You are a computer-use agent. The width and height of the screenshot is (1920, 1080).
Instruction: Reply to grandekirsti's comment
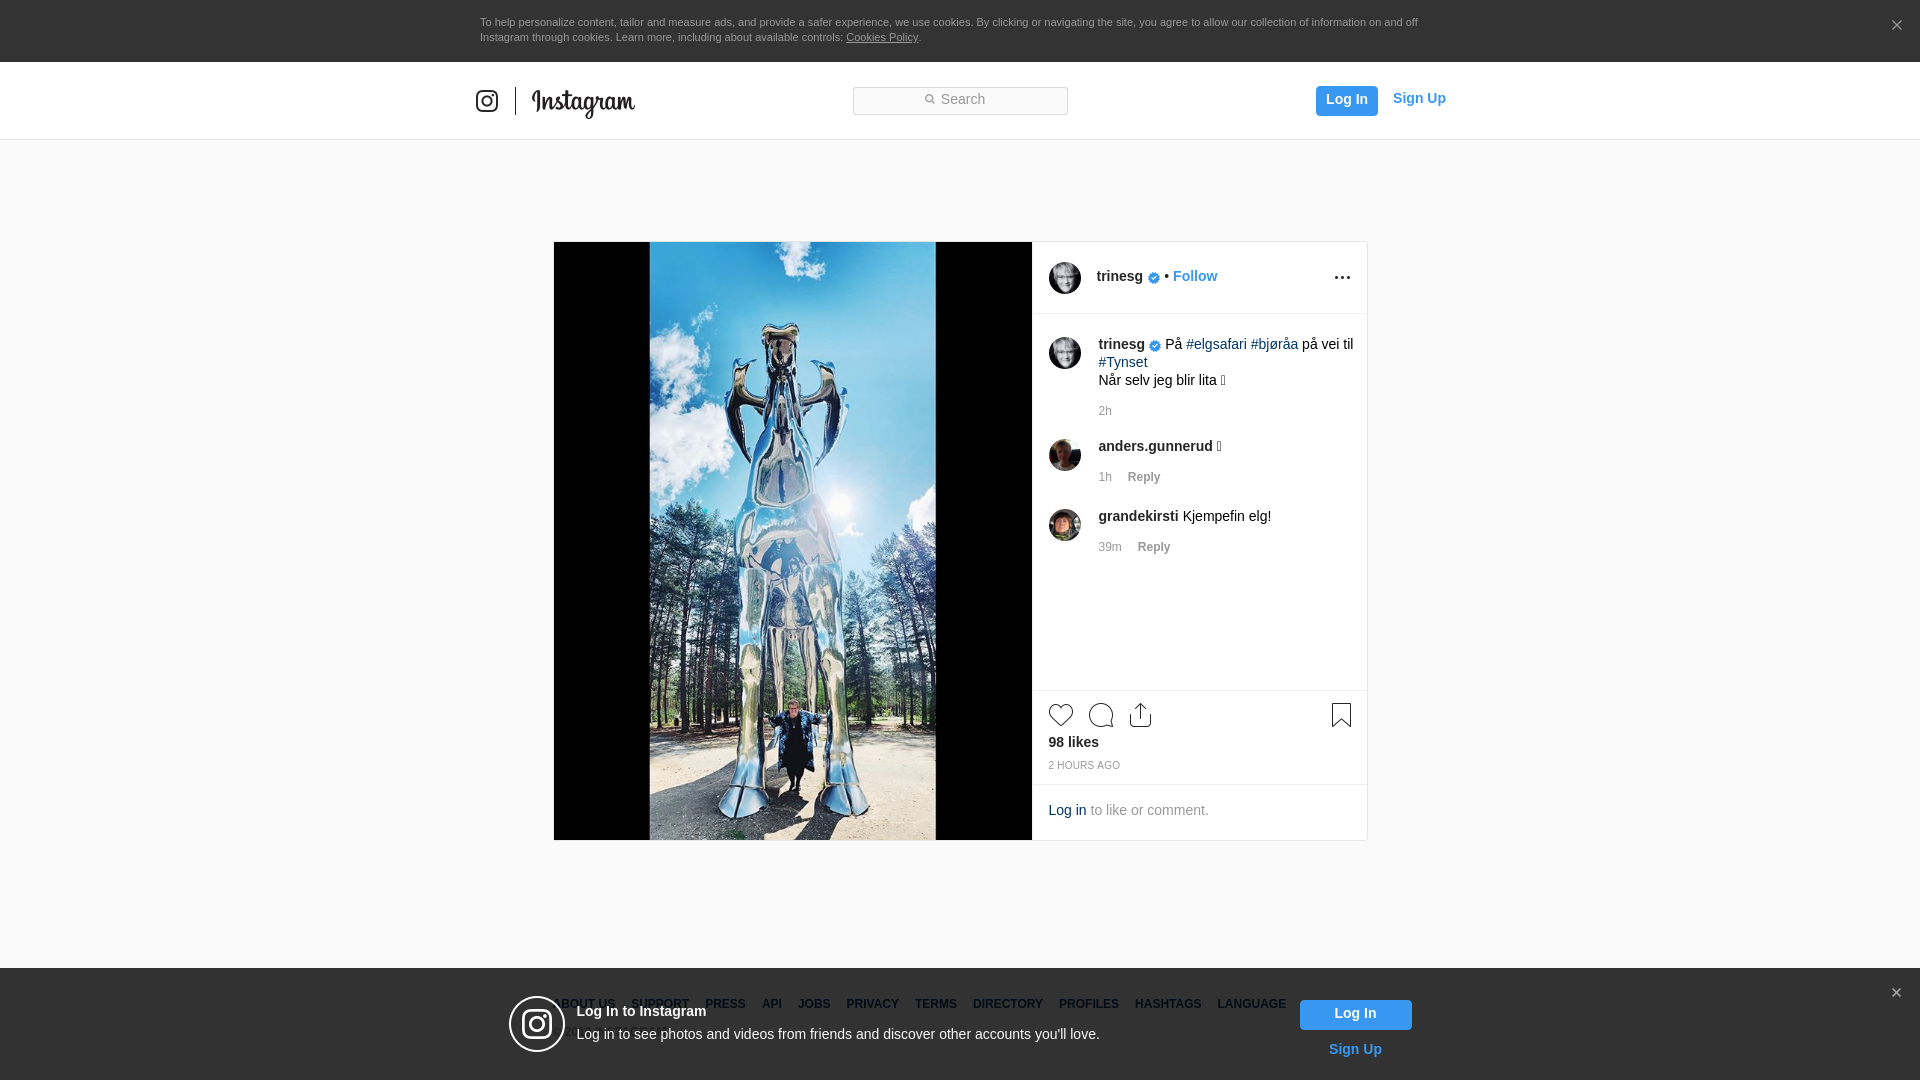1153,547
